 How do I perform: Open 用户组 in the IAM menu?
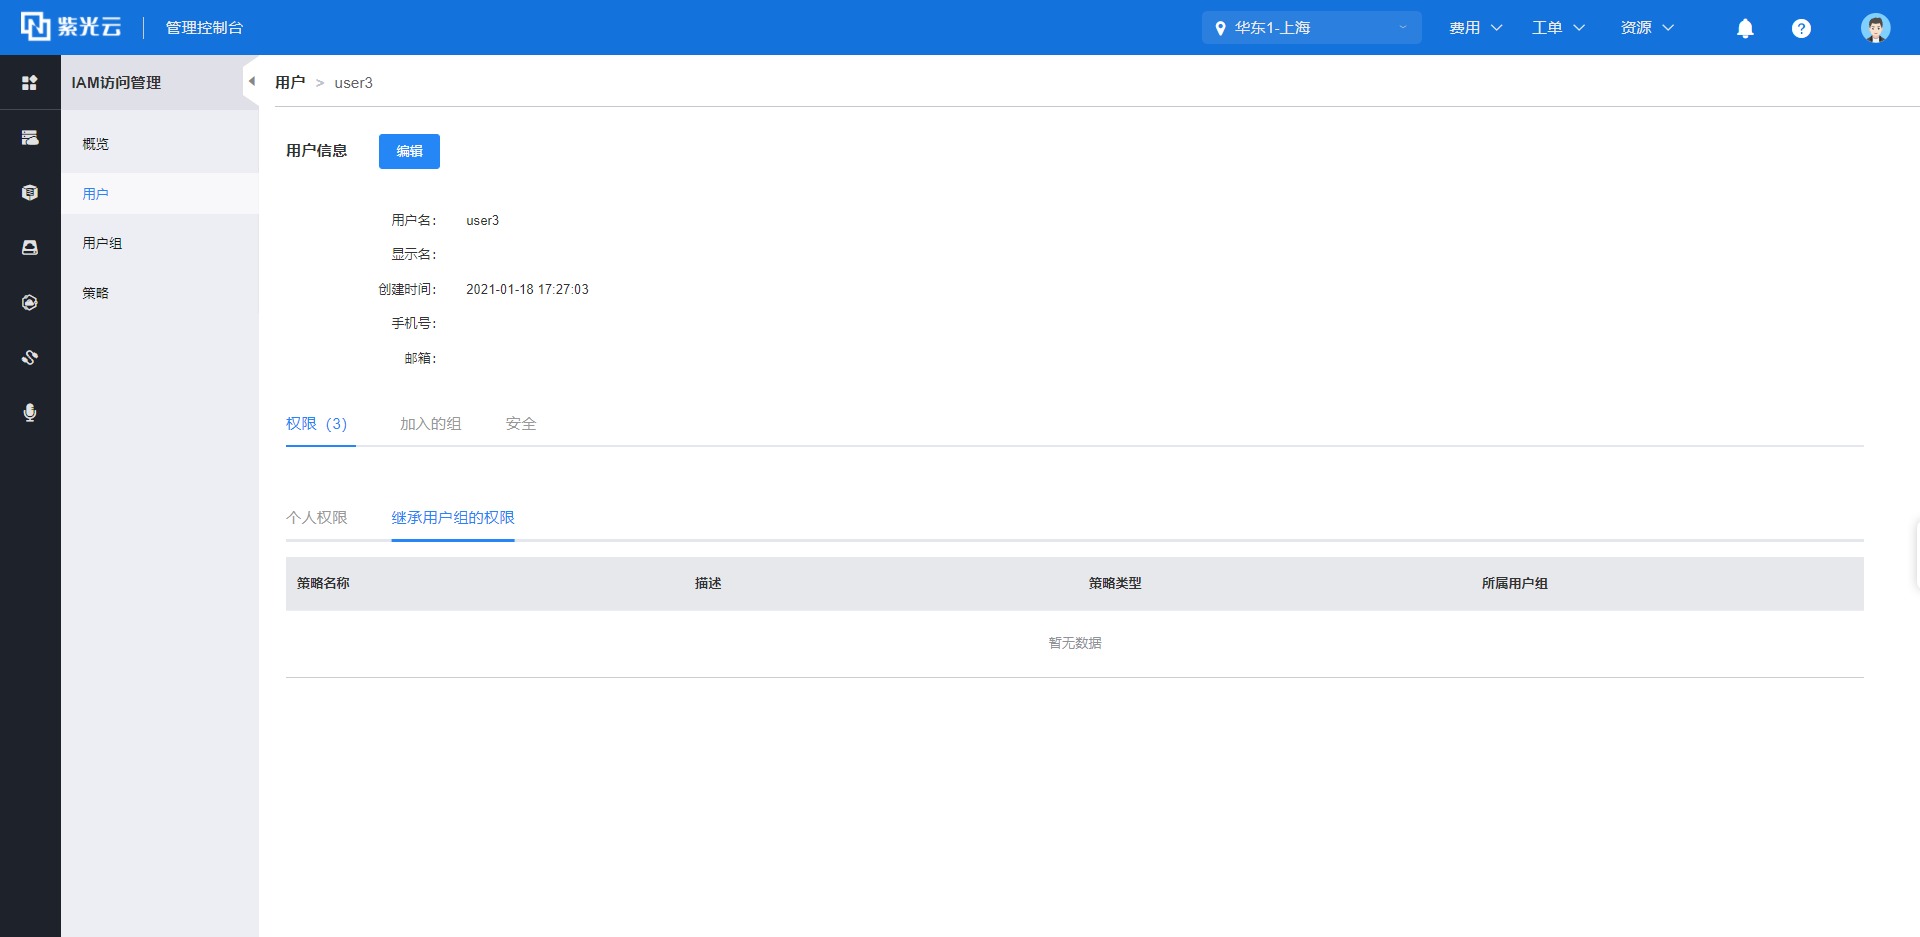click(x=102, y=243)
